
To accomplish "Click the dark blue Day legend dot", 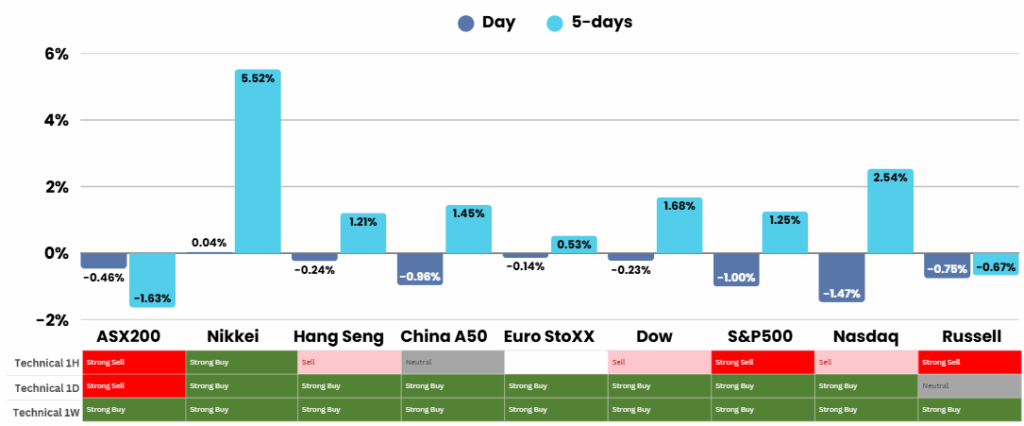I will click(465, 24).
